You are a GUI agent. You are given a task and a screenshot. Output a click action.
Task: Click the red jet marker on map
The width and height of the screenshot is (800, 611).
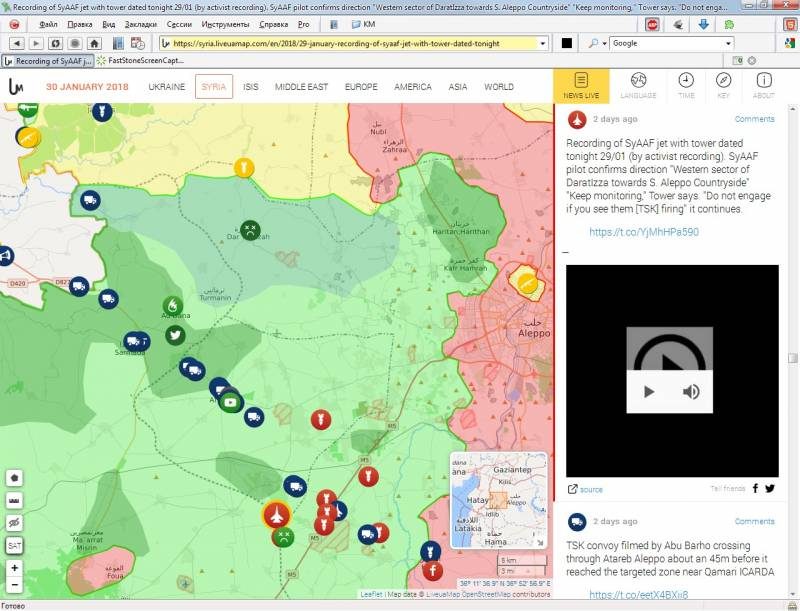pos(276,514)
